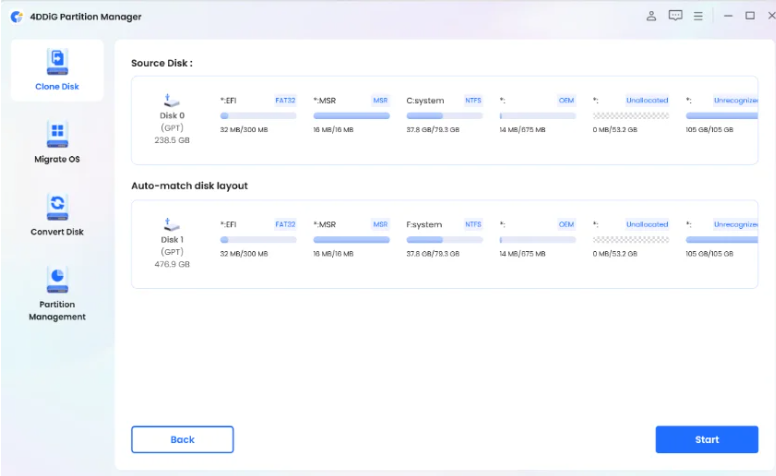Open the Clone Disk section
This screenshot has height=476, width=776.
tap(57, 70)
